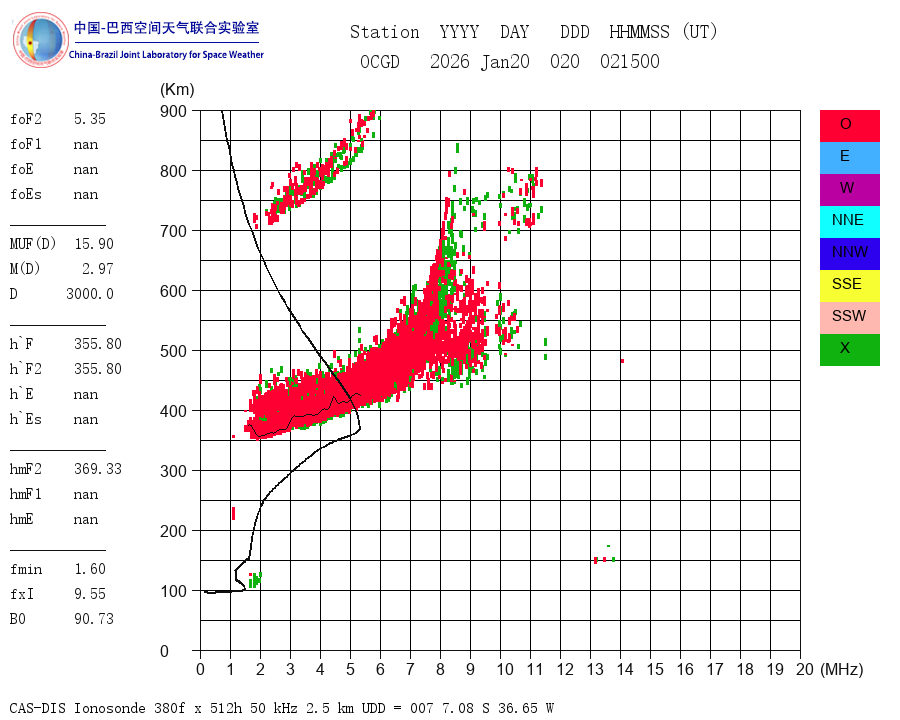The width and height of the screenshot is (900, 720).
Task: Select the MUF(D) value 15.90
Action: click(x=94, y=244)
